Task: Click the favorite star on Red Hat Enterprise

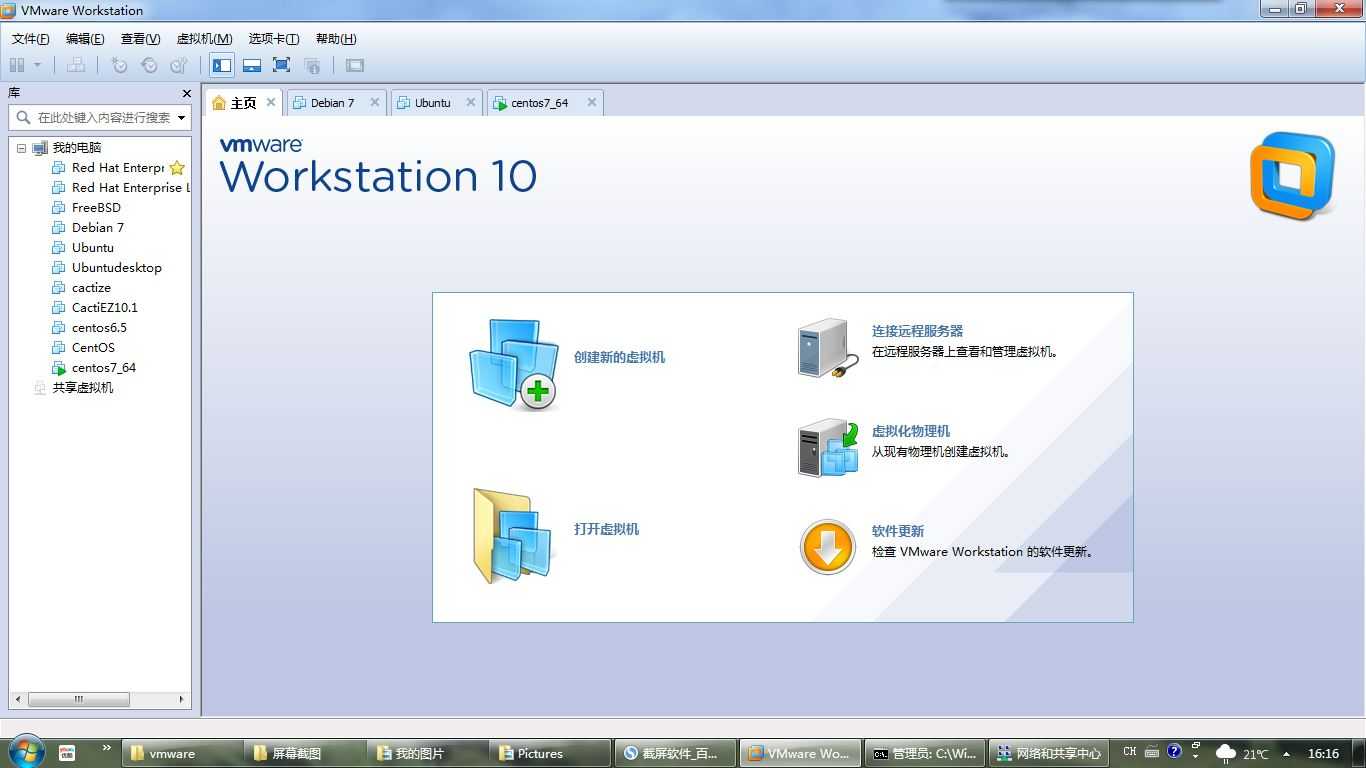Action: (177, 168)
